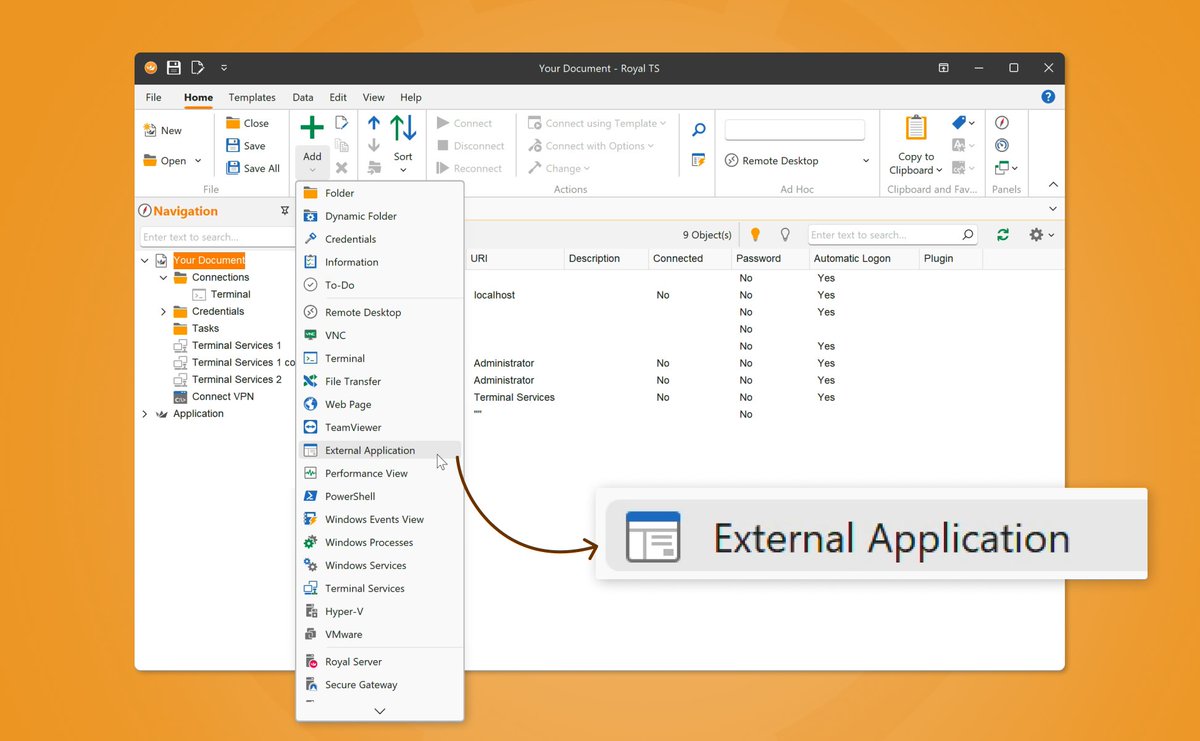Click the Move Up blue arrow icon
This screenshot has width=1200, height=741.
pyautogui.click(x=374, y=123)
